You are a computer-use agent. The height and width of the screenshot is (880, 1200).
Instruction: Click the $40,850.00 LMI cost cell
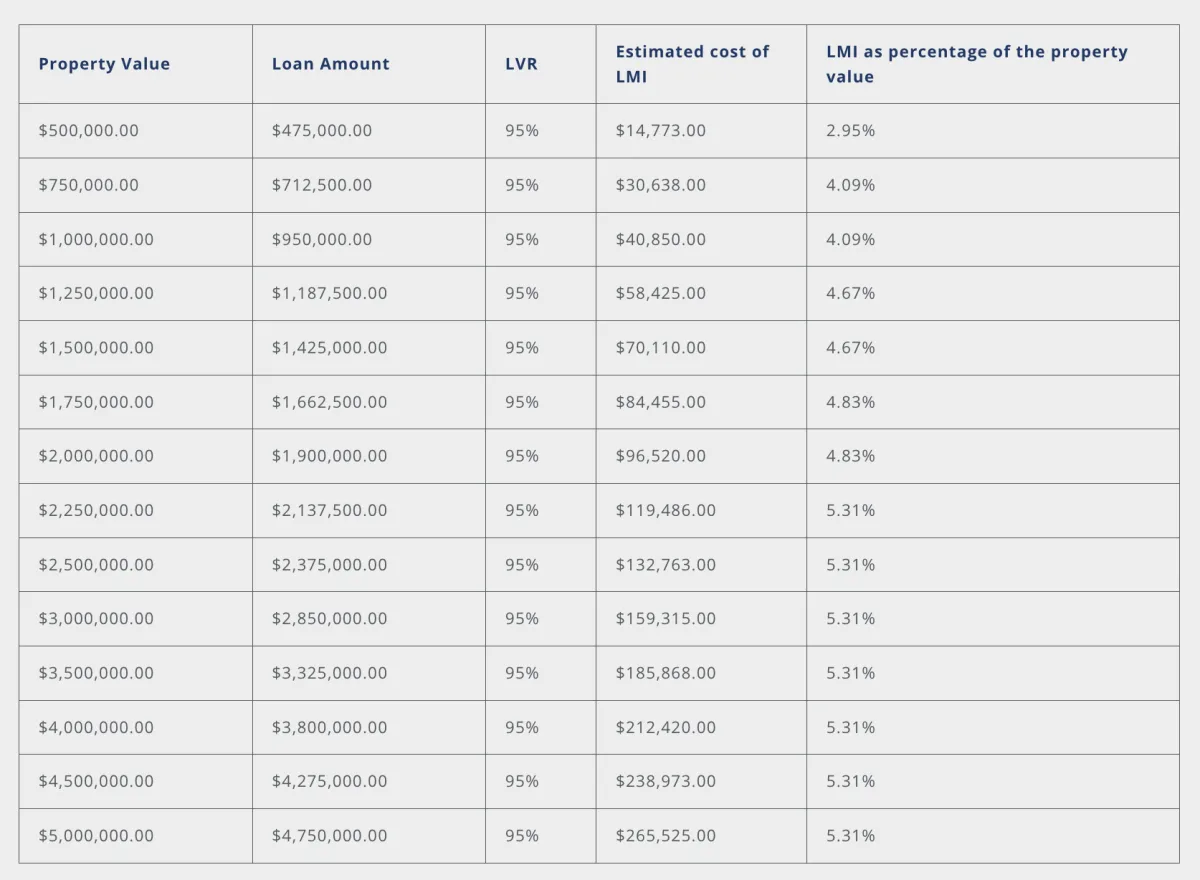point(660,240)
